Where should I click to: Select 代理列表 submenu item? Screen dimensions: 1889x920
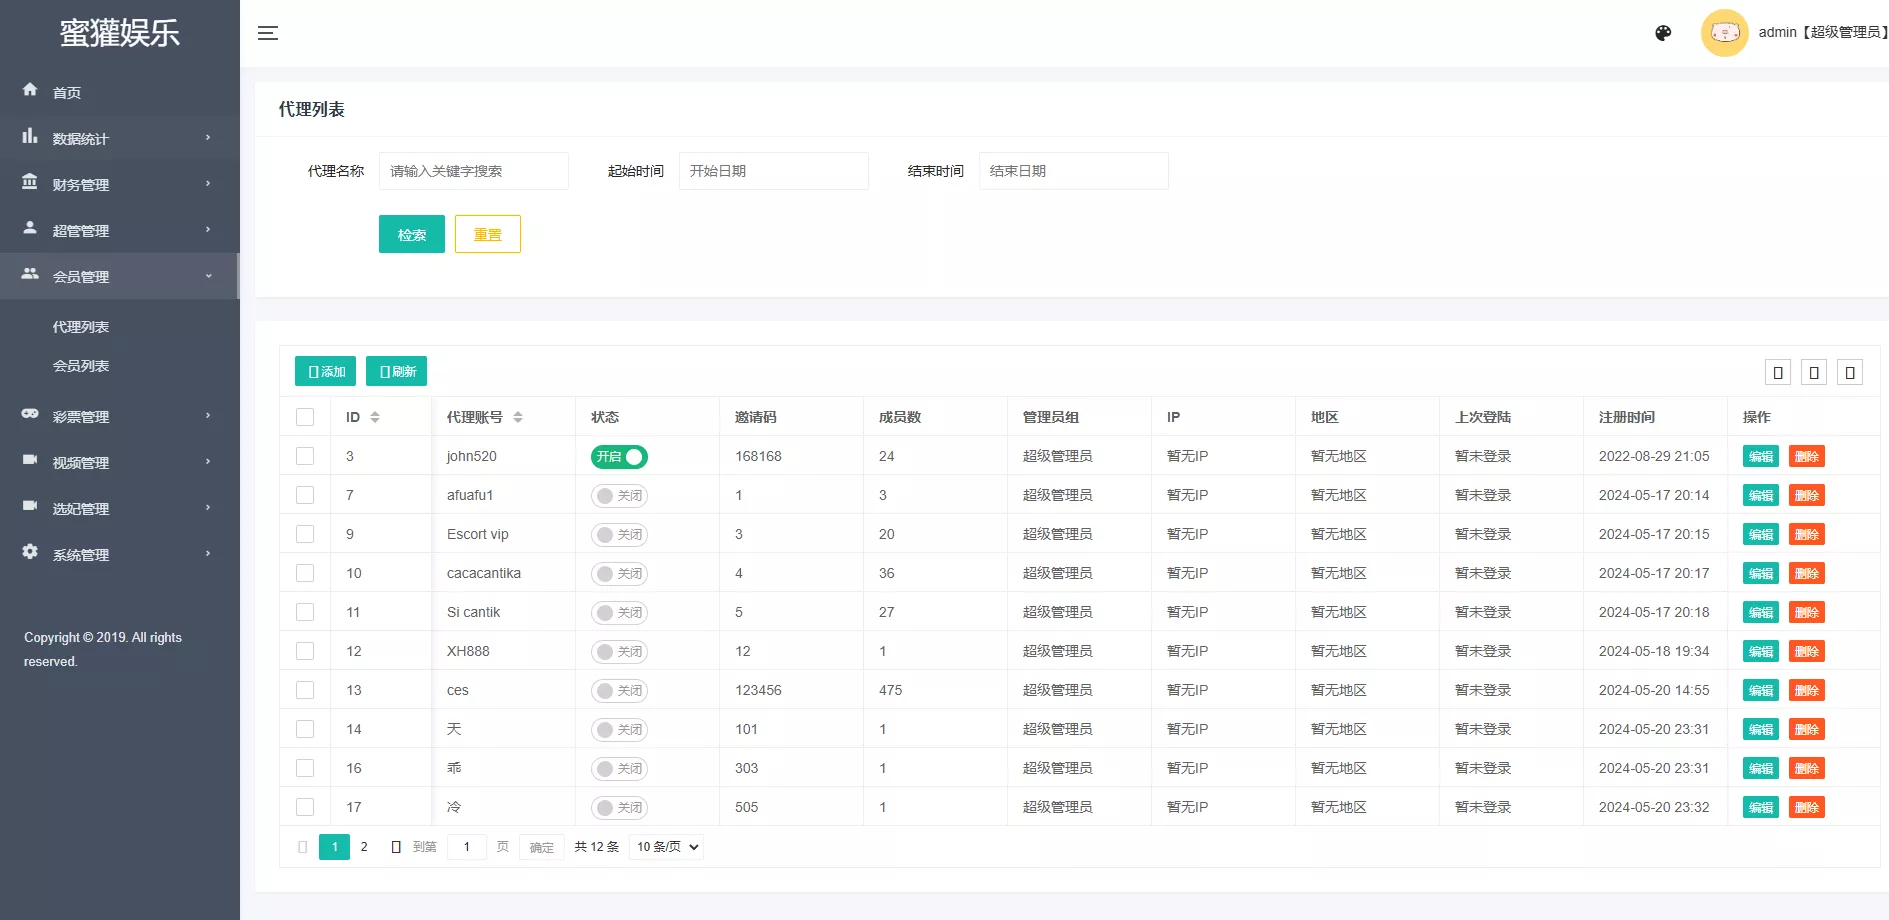[81, 327]
